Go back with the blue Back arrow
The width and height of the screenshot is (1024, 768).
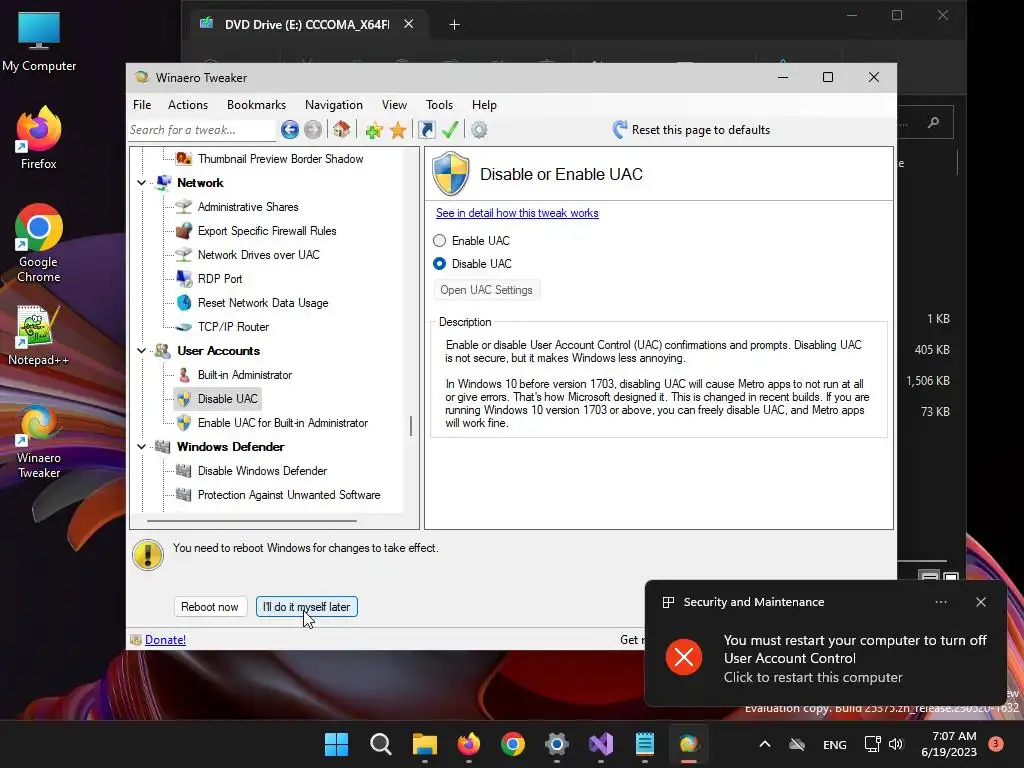[x=289, y=130]
